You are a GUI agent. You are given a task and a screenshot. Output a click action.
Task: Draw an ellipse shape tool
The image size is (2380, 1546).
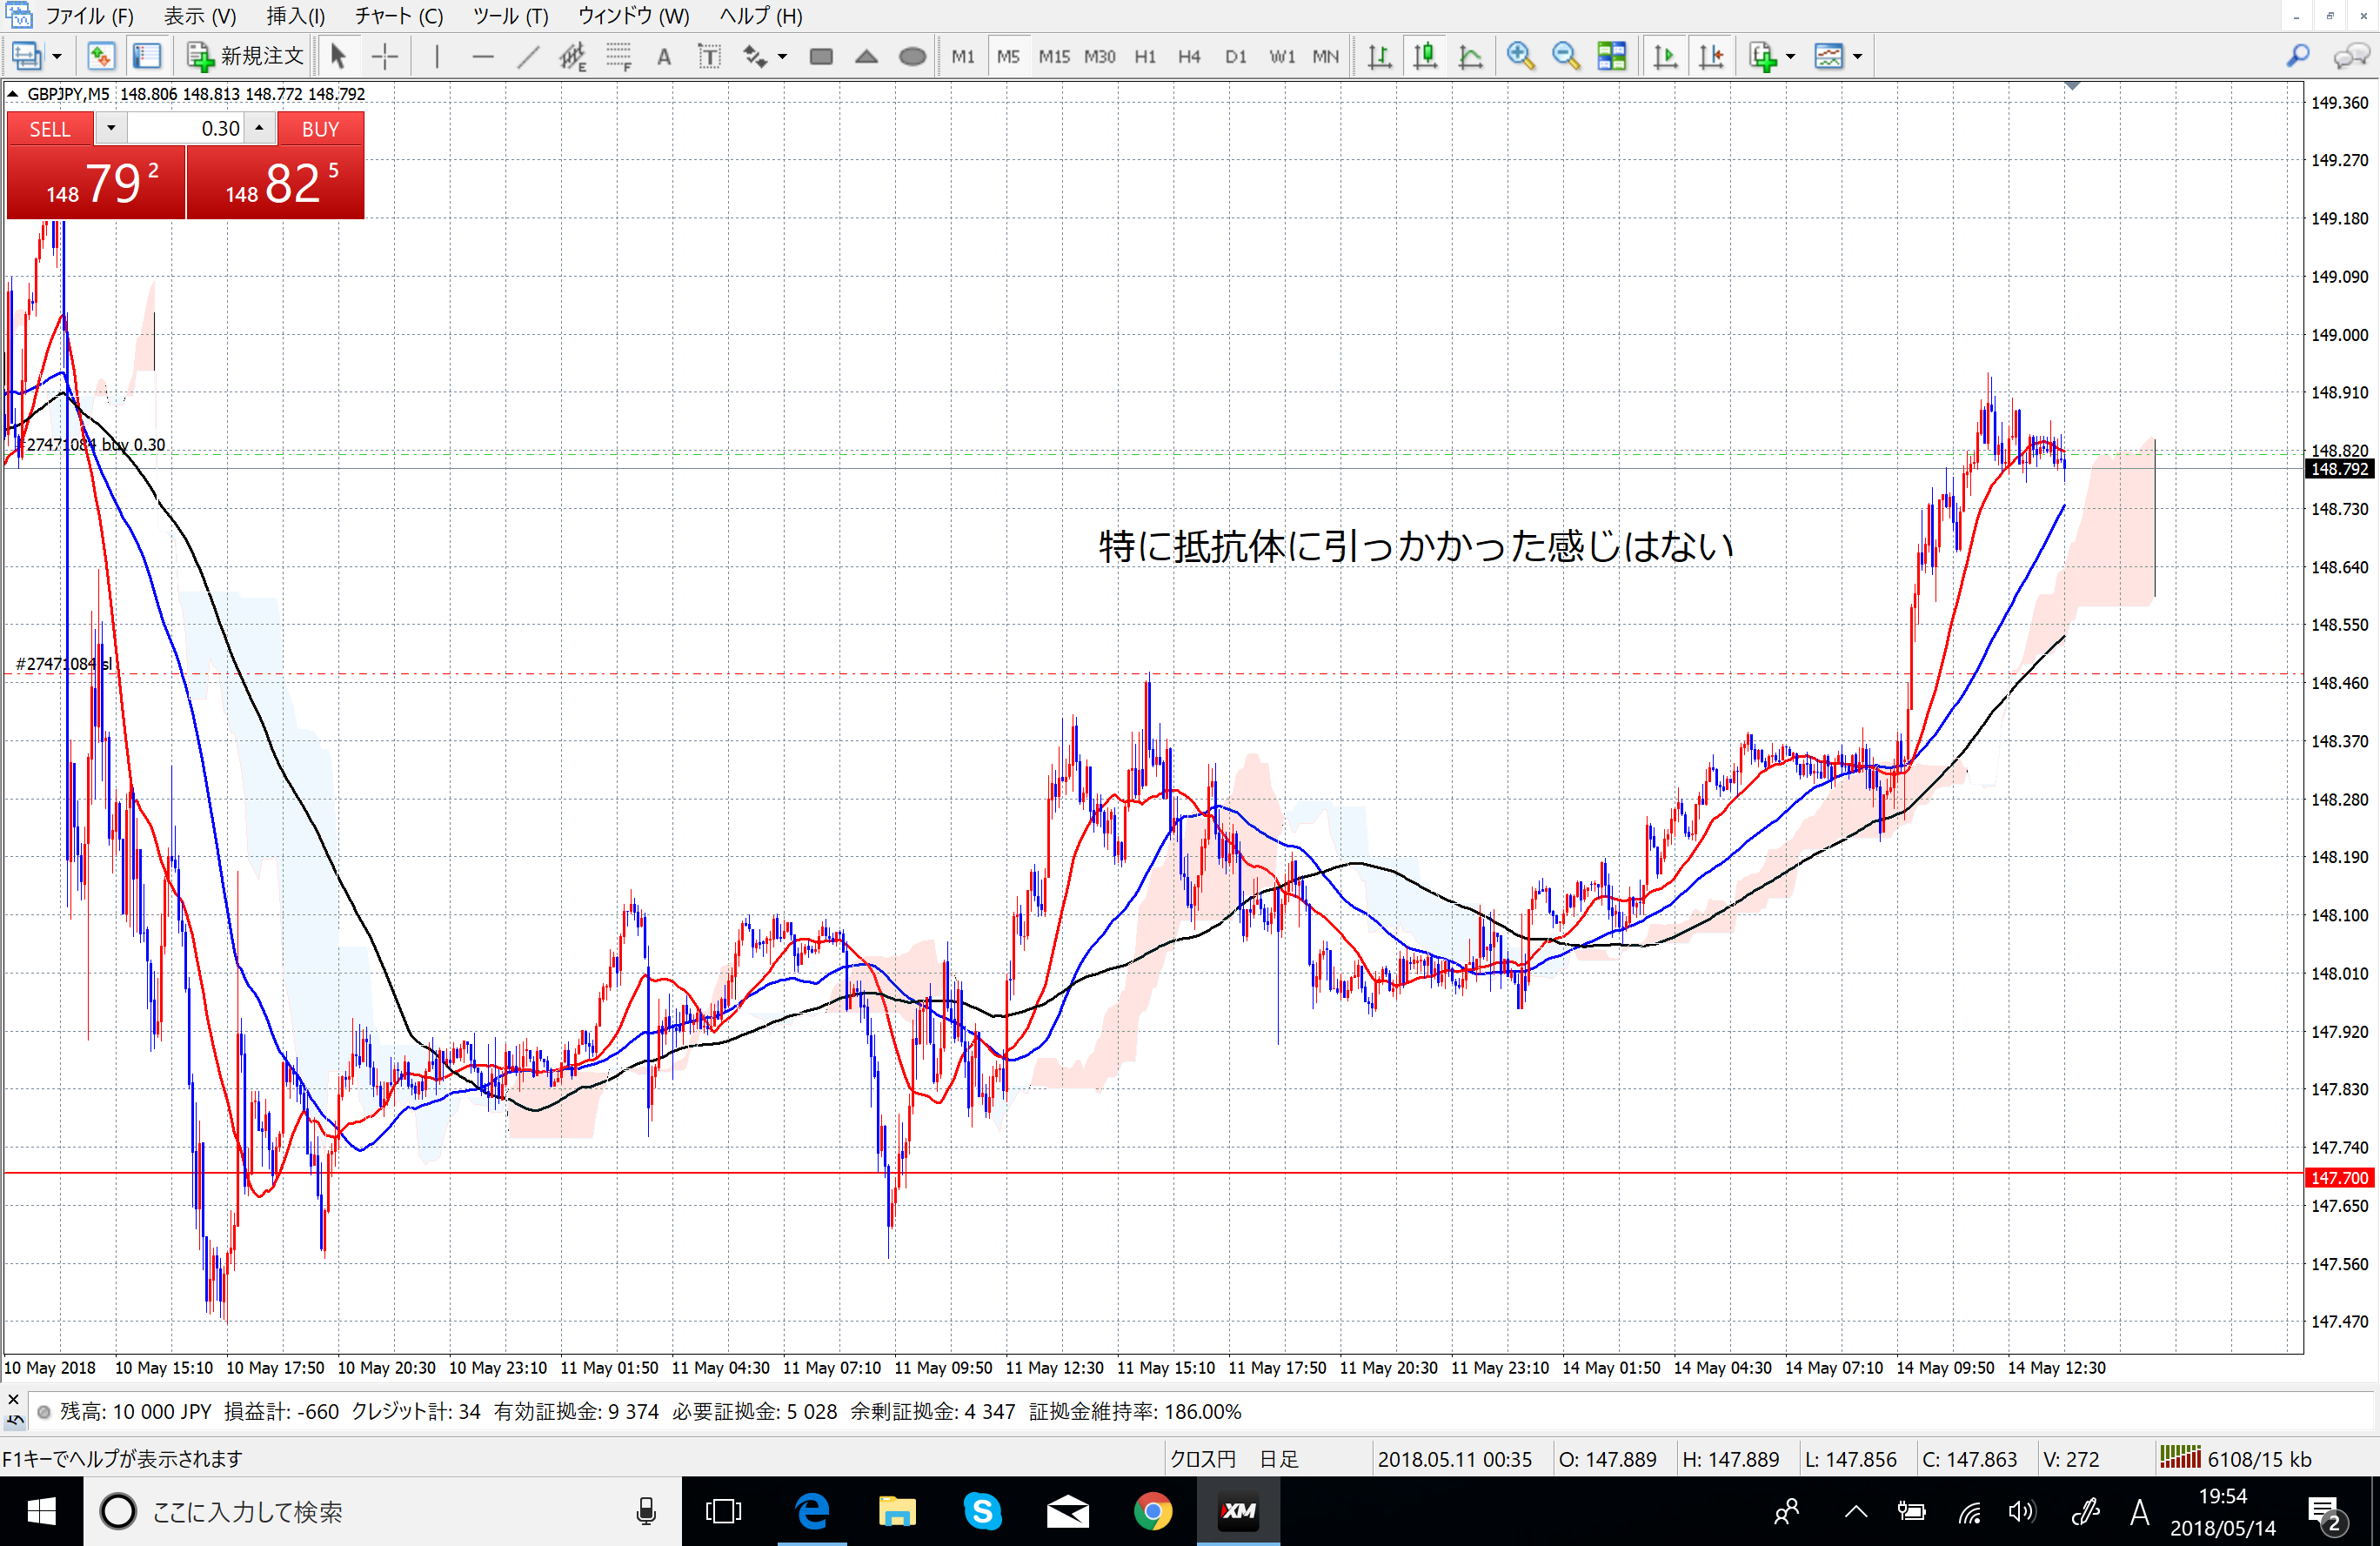912,57
